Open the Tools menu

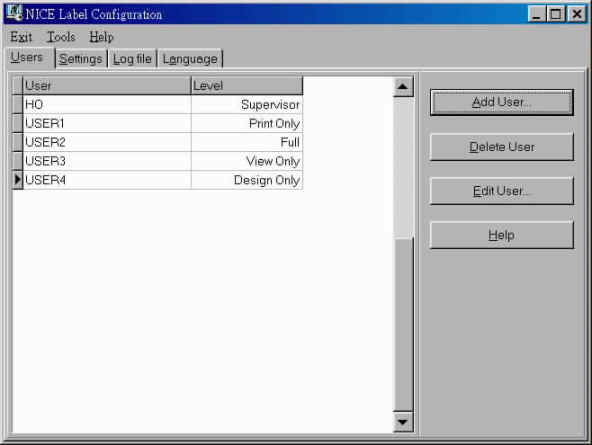coord(61,37)
